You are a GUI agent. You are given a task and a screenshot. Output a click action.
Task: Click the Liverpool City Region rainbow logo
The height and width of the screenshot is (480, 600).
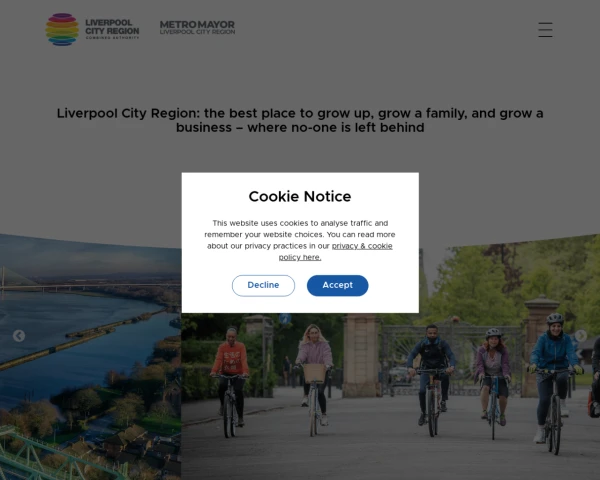point(62,29)
